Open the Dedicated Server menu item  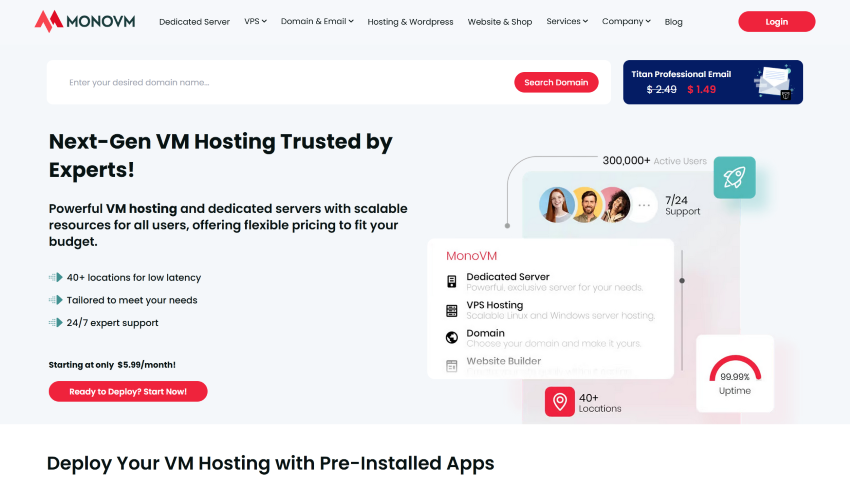click(194, 21)
